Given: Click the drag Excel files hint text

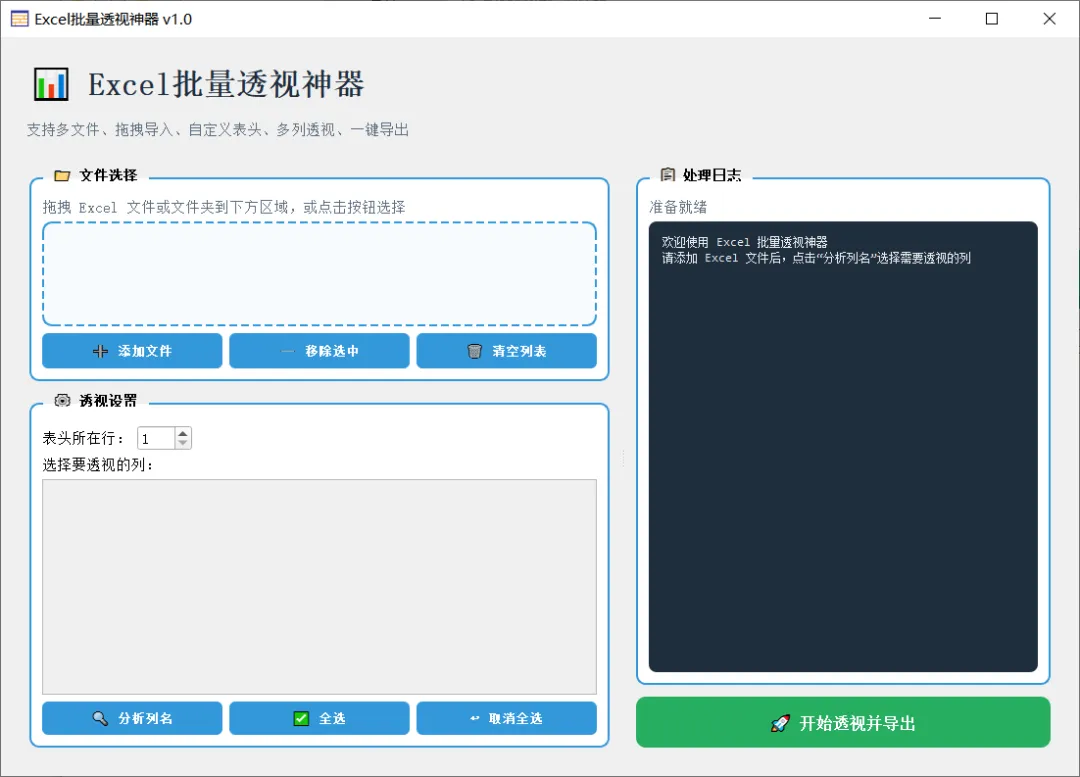Looking at the screenshot, I should [x=224, y=207].
